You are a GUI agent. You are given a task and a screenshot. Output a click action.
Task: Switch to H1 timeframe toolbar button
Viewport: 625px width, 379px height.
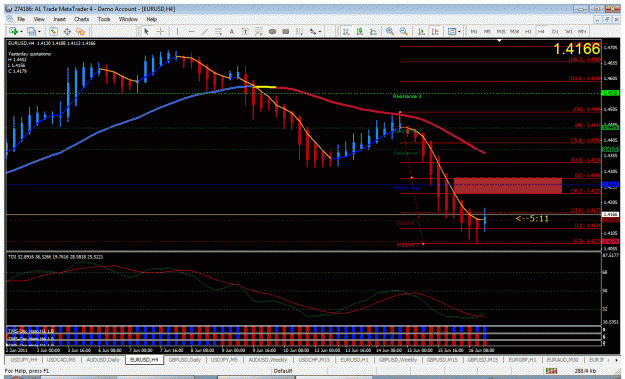528,31
